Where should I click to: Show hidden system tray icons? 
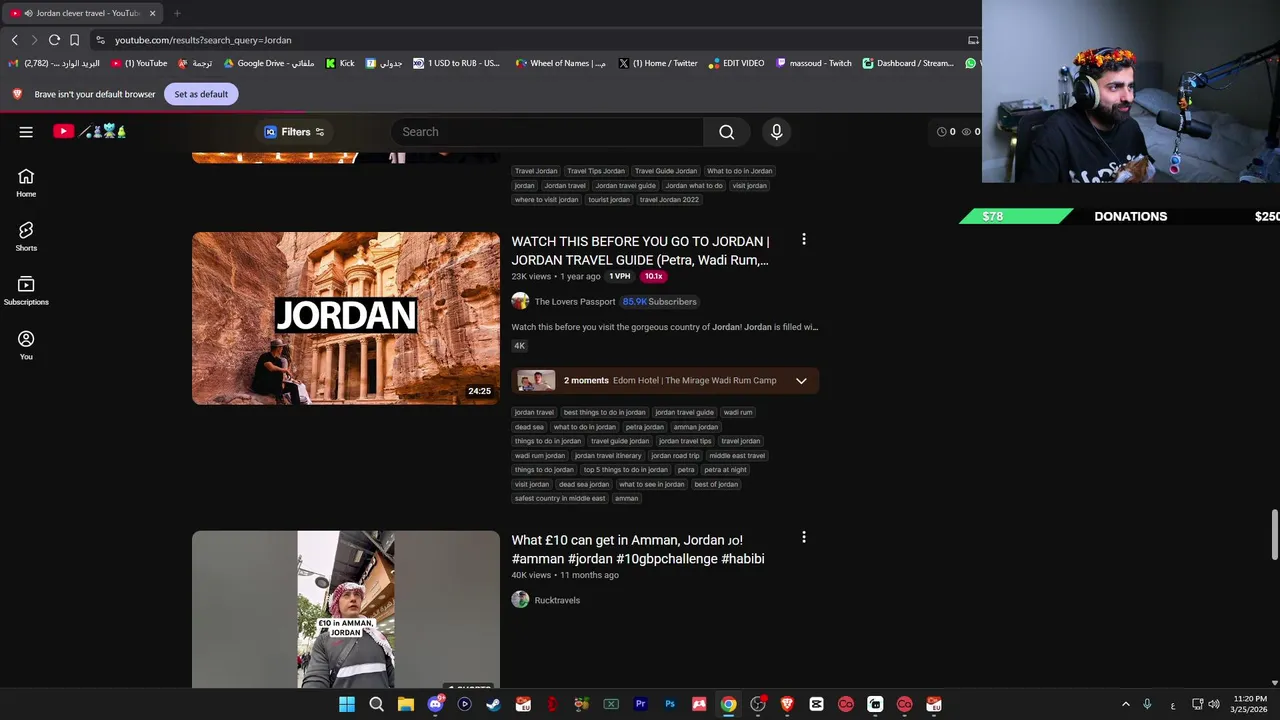point(1125,704)
